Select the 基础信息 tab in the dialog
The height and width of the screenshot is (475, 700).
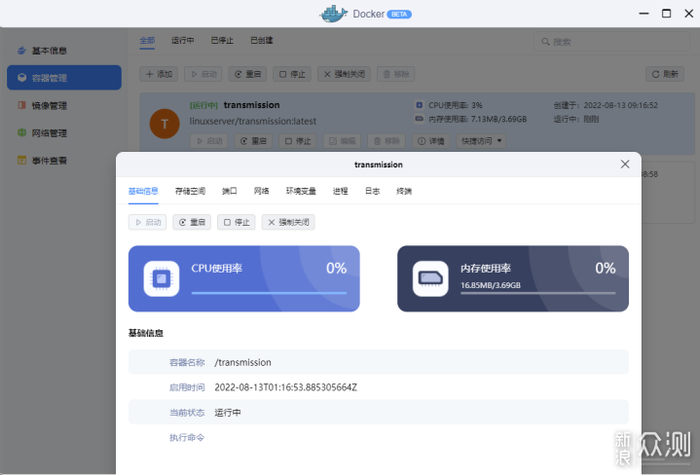[x=143, y=192]
